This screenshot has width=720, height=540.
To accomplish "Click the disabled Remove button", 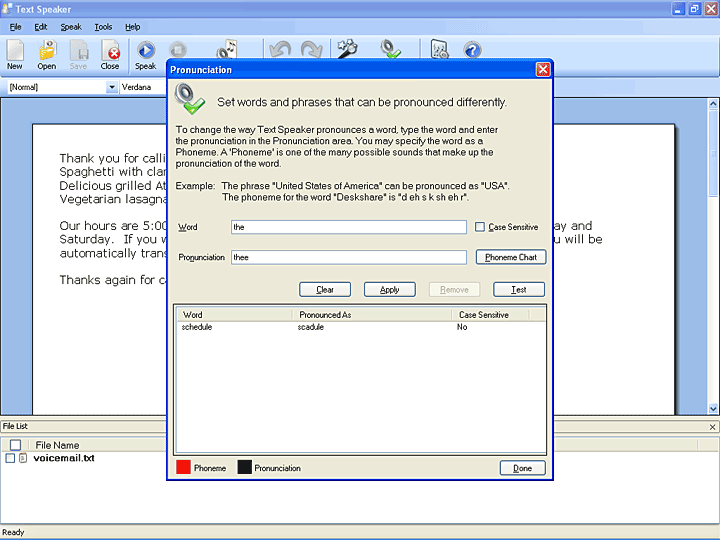I will [455, 290].
